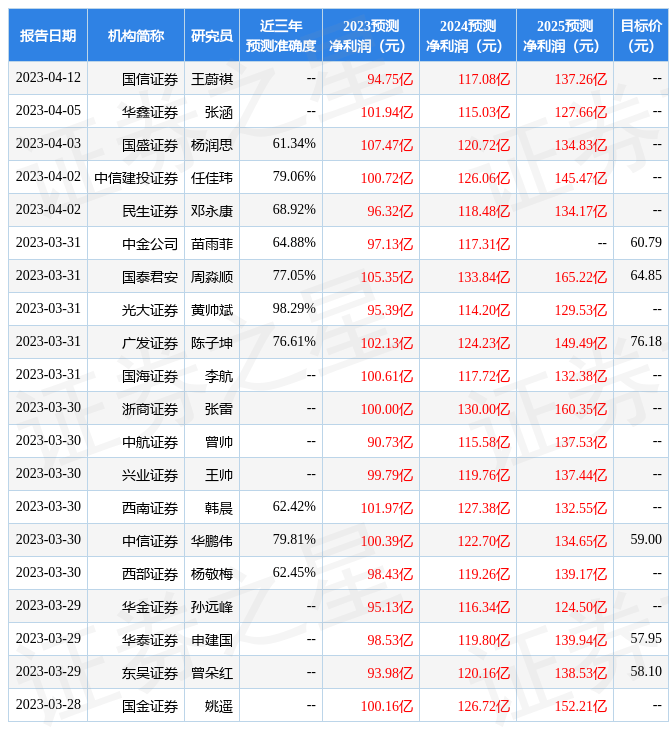Select the 133.84亿 forecast for 2024
The height and width of the screenshot is (730, 669).
(x=484, y=276)
